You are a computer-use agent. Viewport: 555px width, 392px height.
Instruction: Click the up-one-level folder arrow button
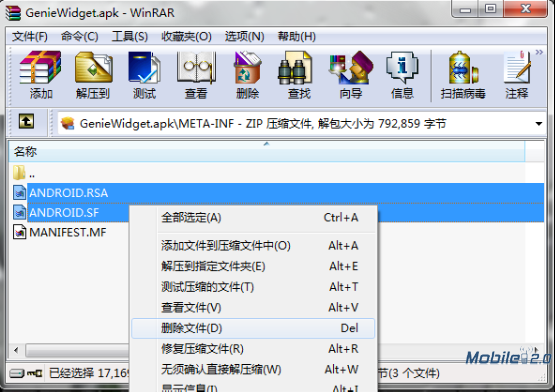(27, 121)
